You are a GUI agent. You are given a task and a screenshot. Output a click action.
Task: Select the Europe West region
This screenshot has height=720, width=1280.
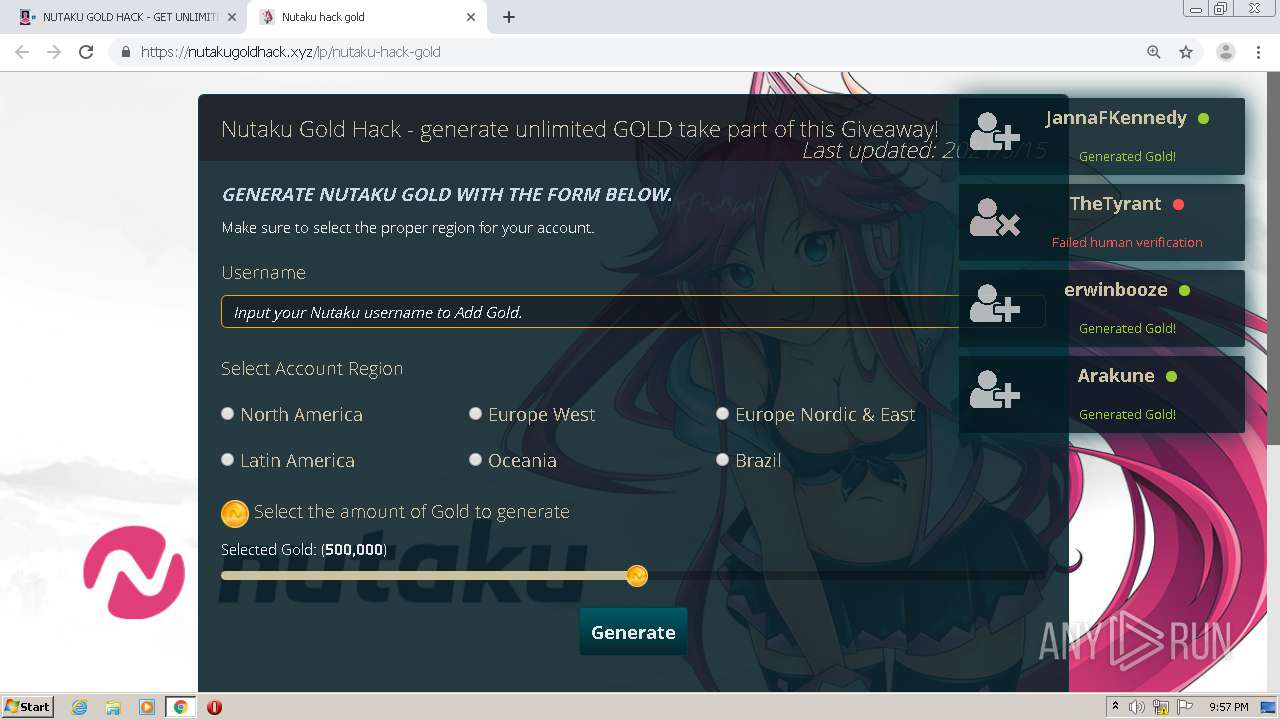click(476, 413)
